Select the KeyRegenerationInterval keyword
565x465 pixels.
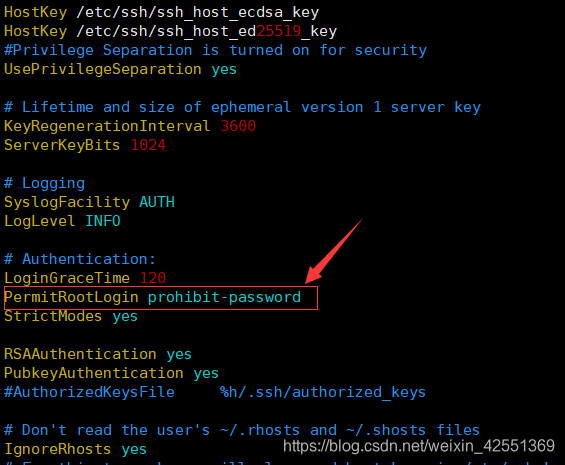click(107, 127)
